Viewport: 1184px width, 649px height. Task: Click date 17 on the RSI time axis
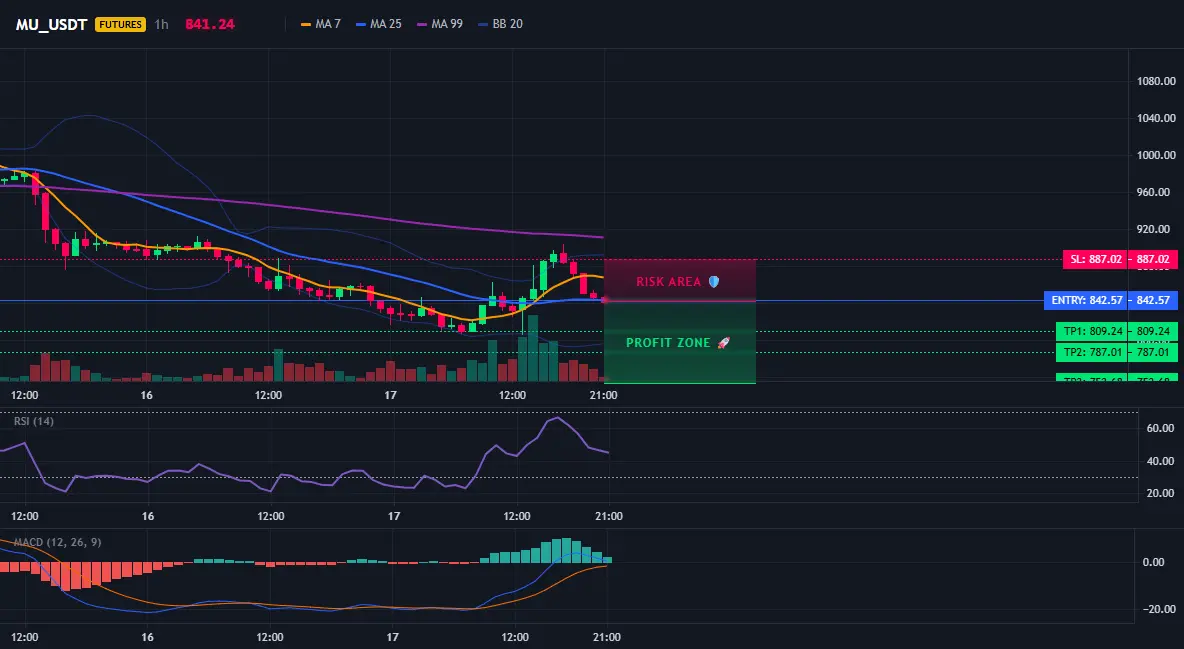tap(393, 516)
